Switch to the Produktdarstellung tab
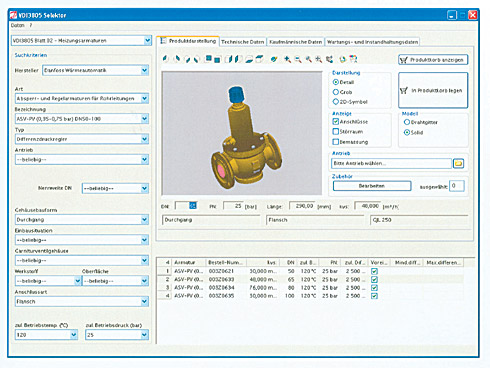Screen dimensions: 490x368 (188, 41)
